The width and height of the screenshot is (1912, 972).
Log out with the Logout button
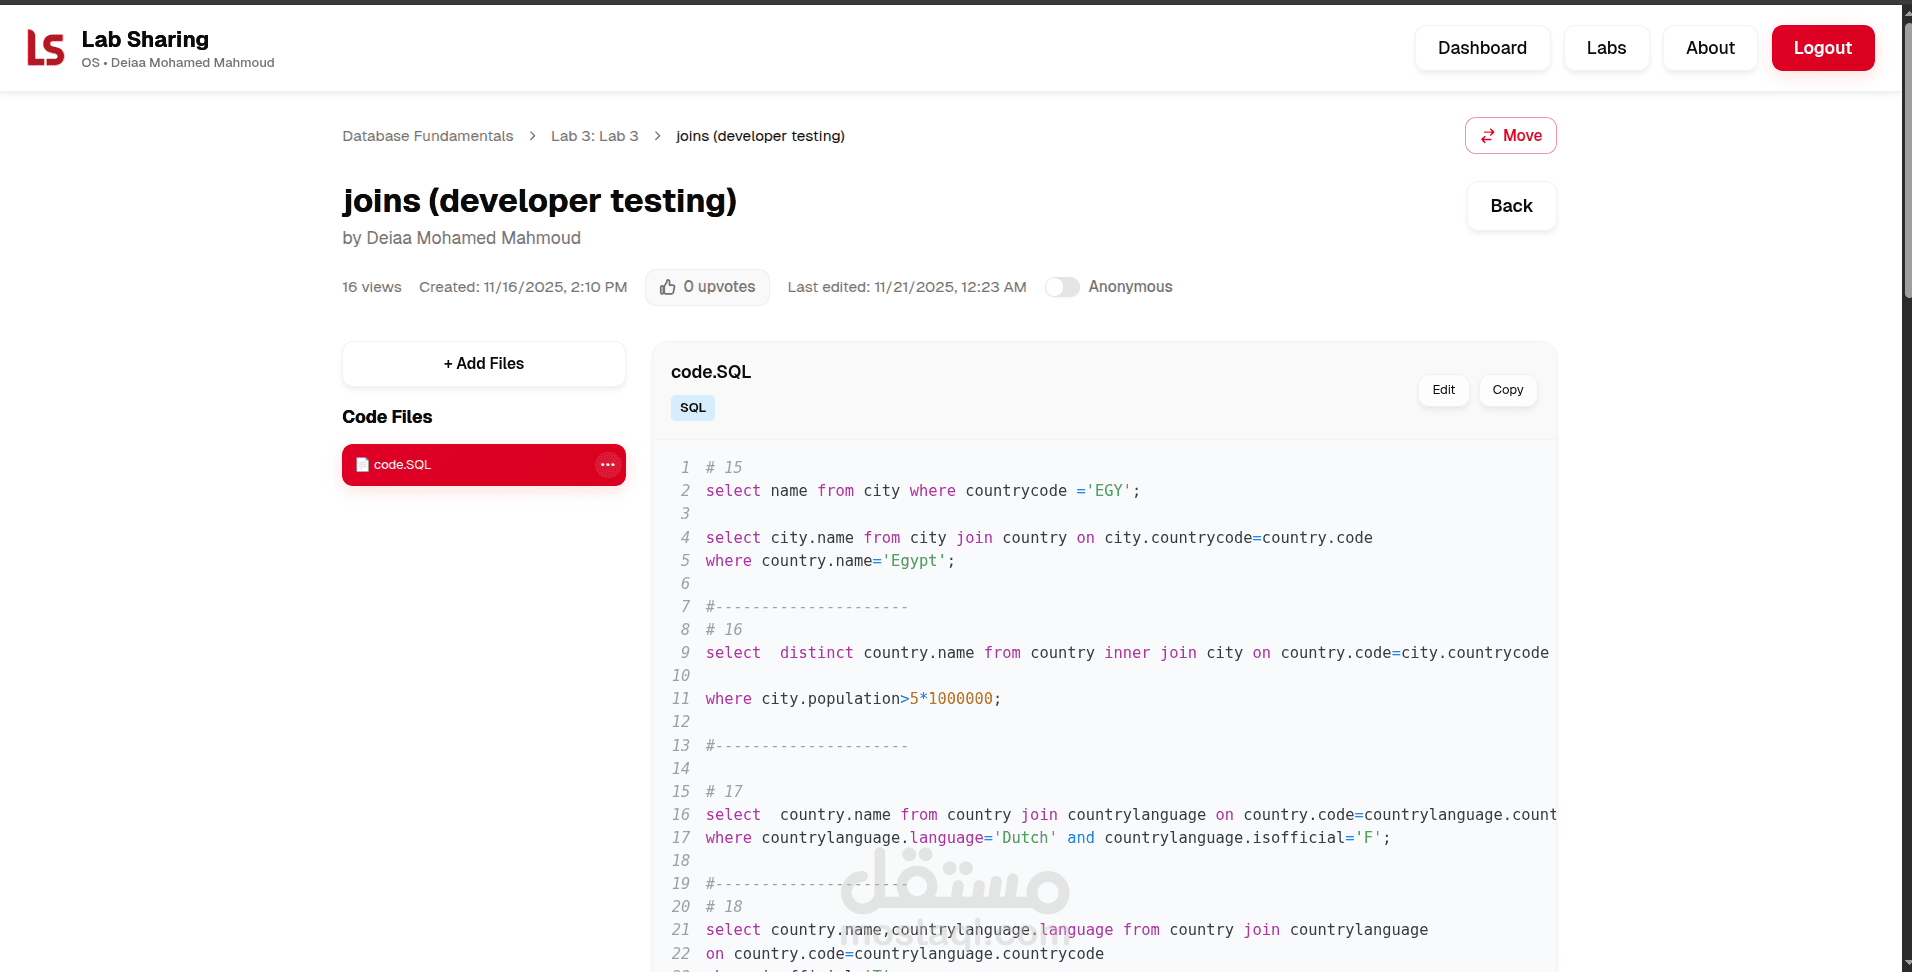pyautogui.click(x=1822, y=48)
